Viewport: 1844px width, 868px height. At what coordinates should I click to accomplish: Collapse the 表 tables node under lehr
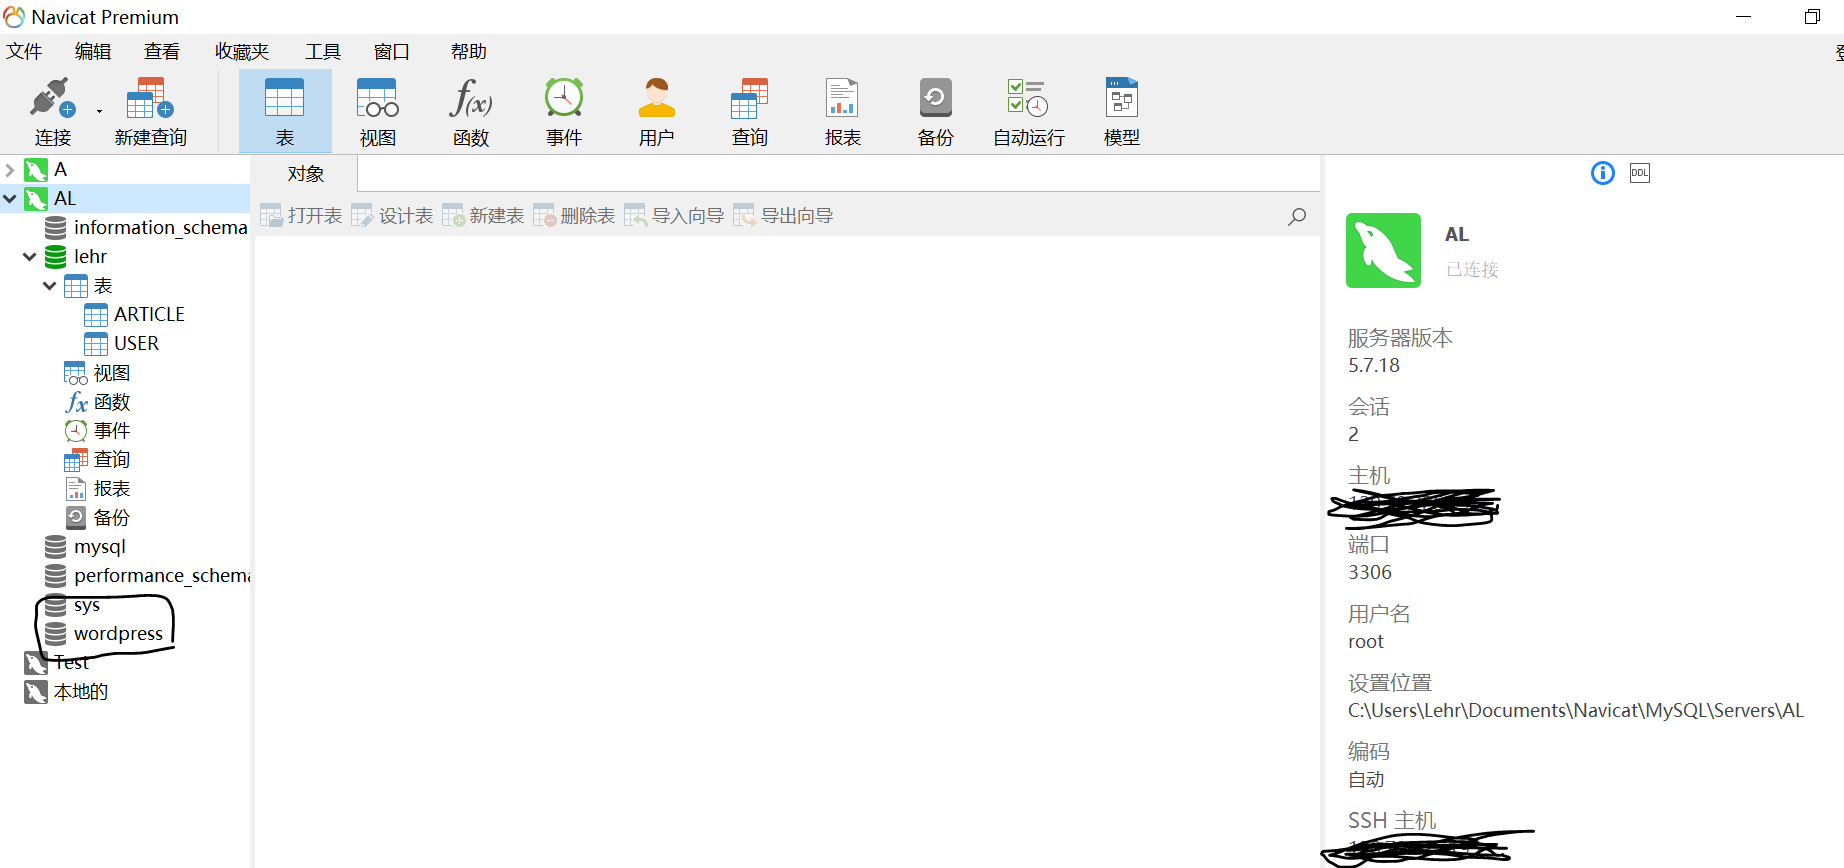[x=50, y=286]
